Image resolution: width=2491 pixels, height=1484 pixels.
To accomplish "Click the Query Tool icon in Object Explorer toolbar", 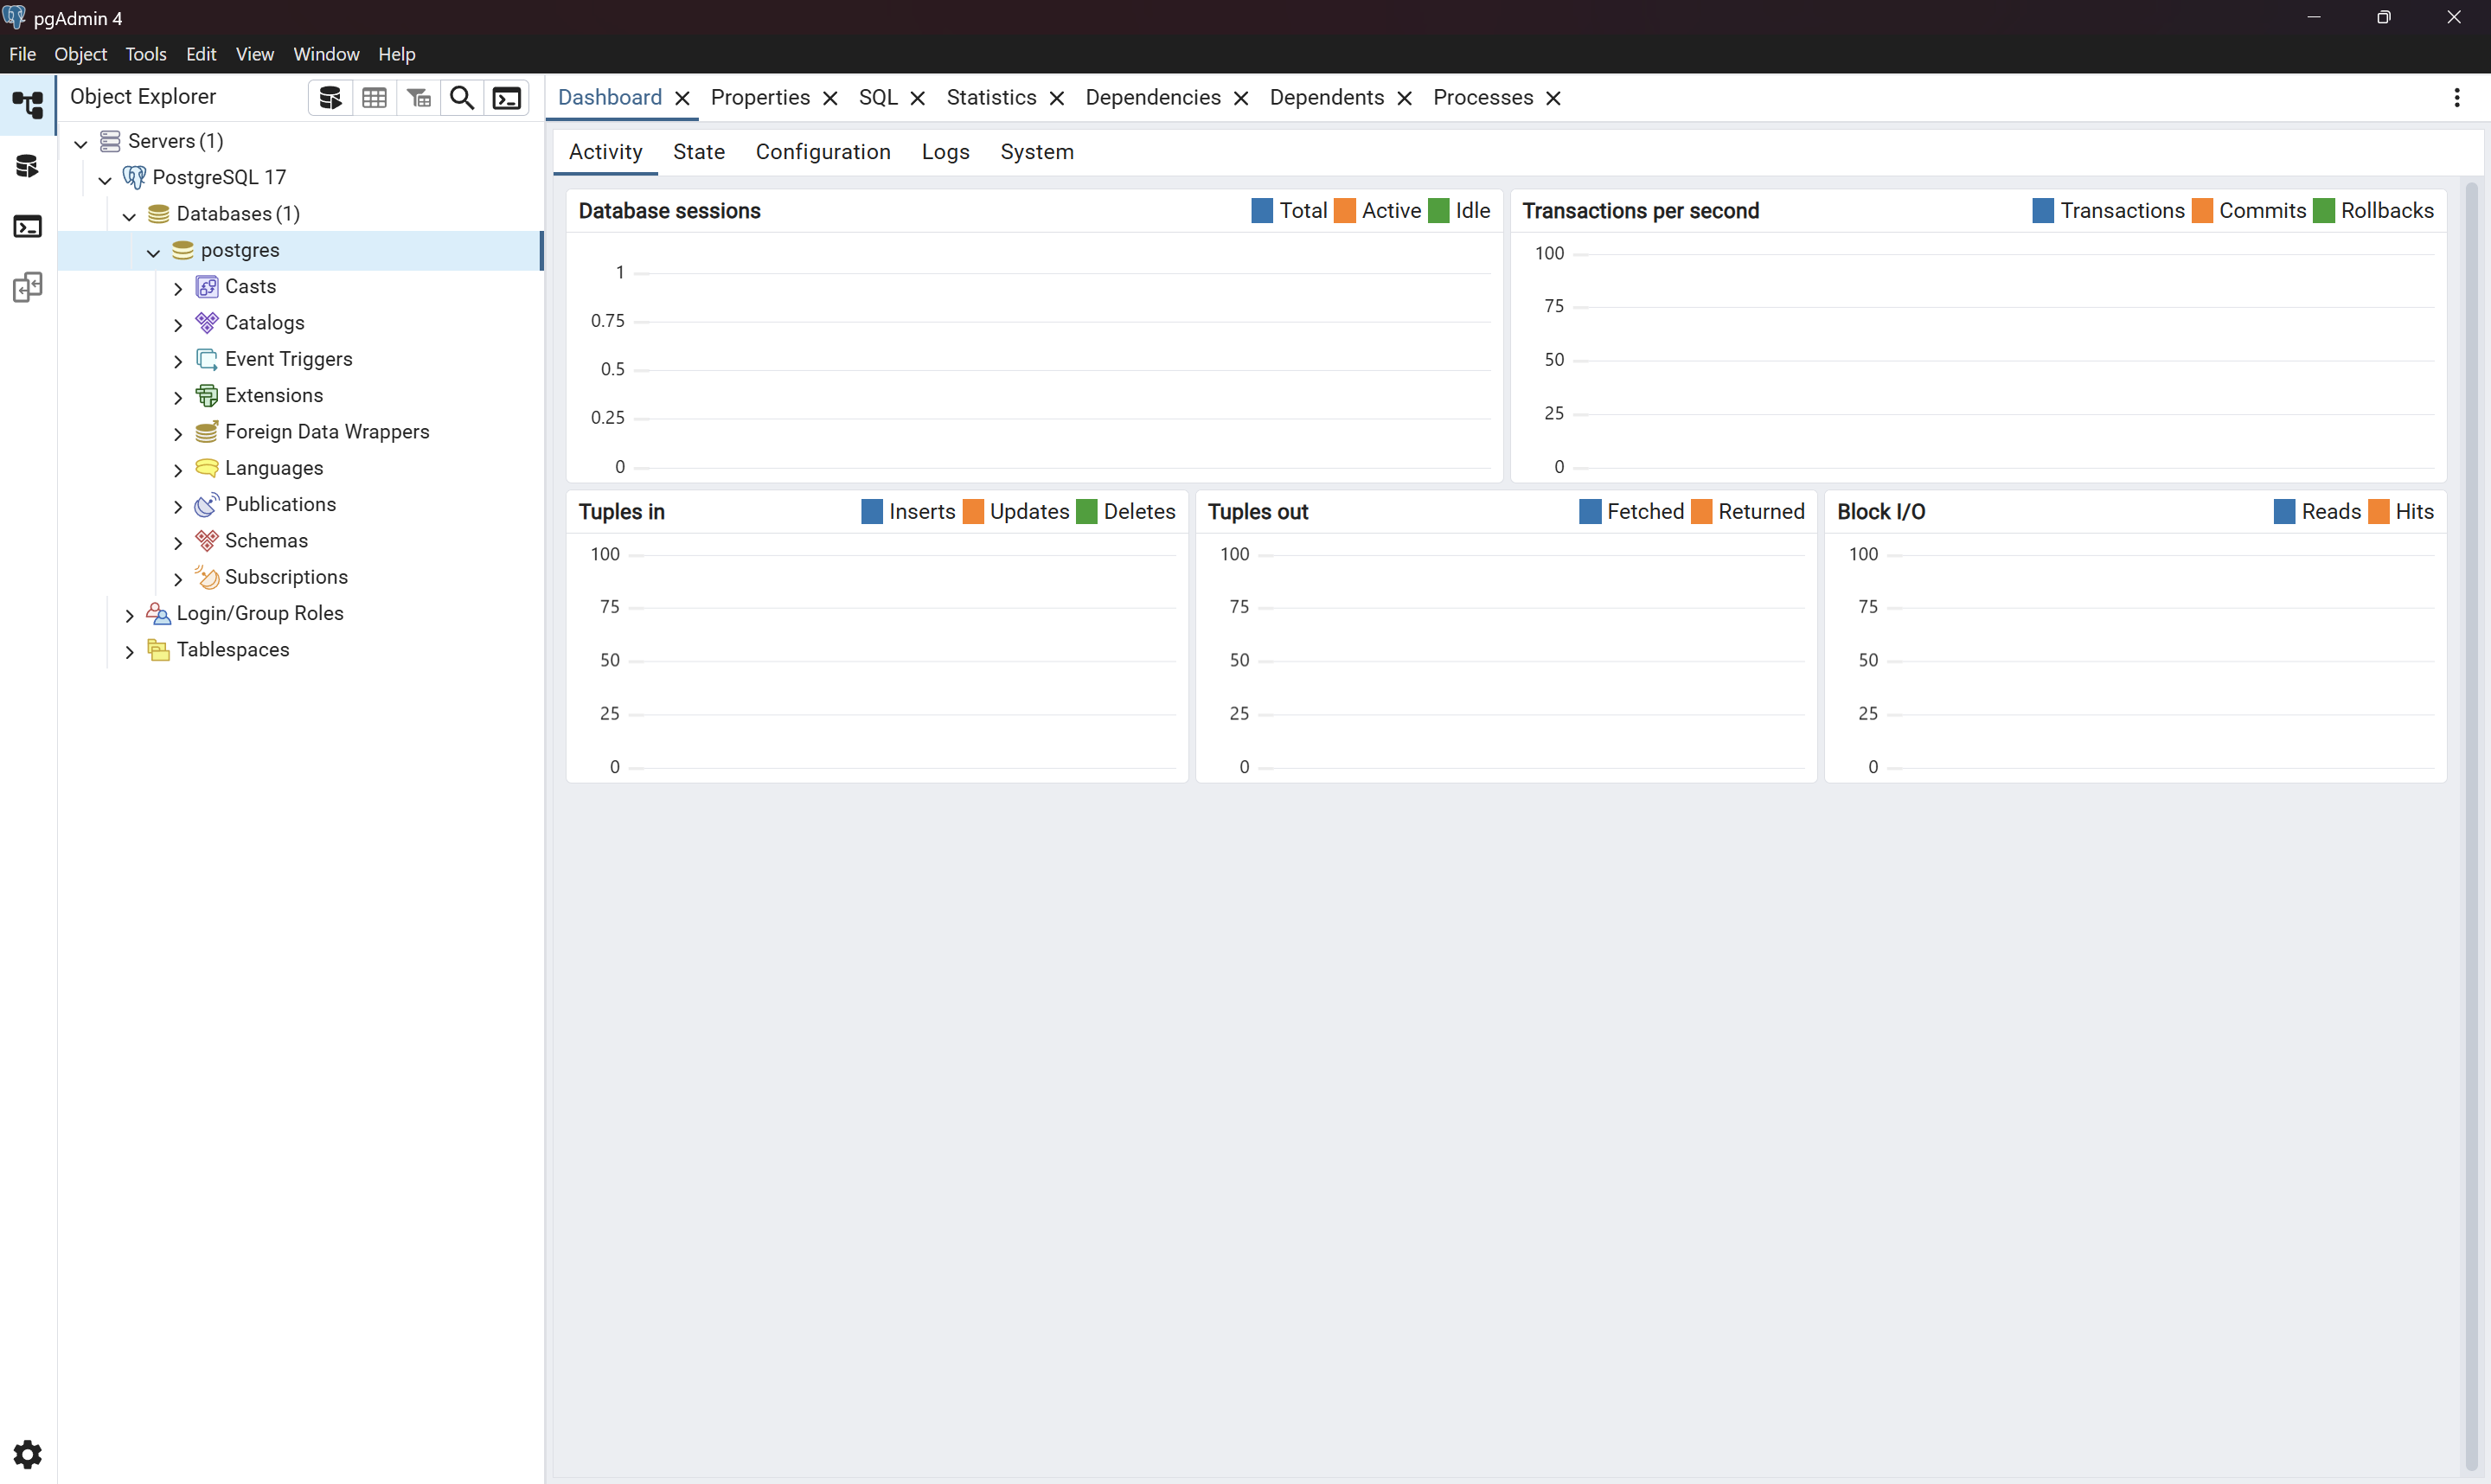I will coord(330,98).
